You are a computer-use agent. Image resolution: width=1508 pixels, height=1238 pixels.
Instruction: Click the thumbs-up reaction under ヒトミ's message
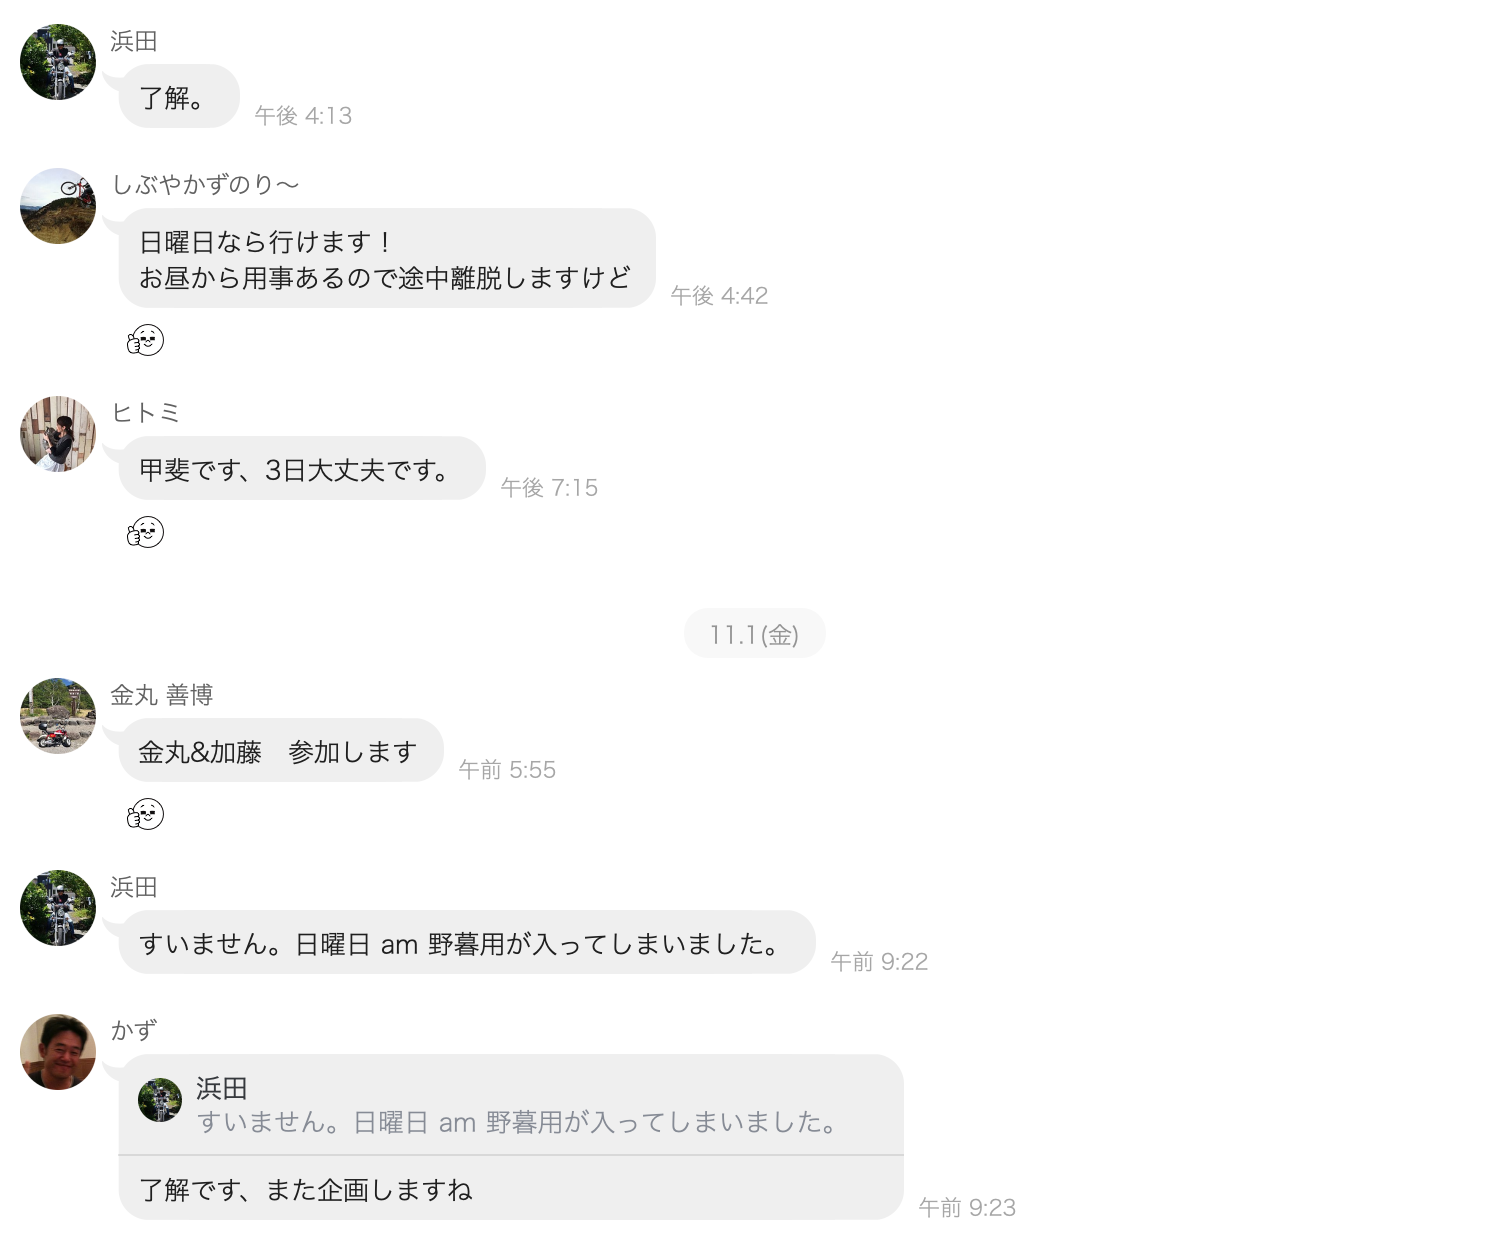(145, 532)
